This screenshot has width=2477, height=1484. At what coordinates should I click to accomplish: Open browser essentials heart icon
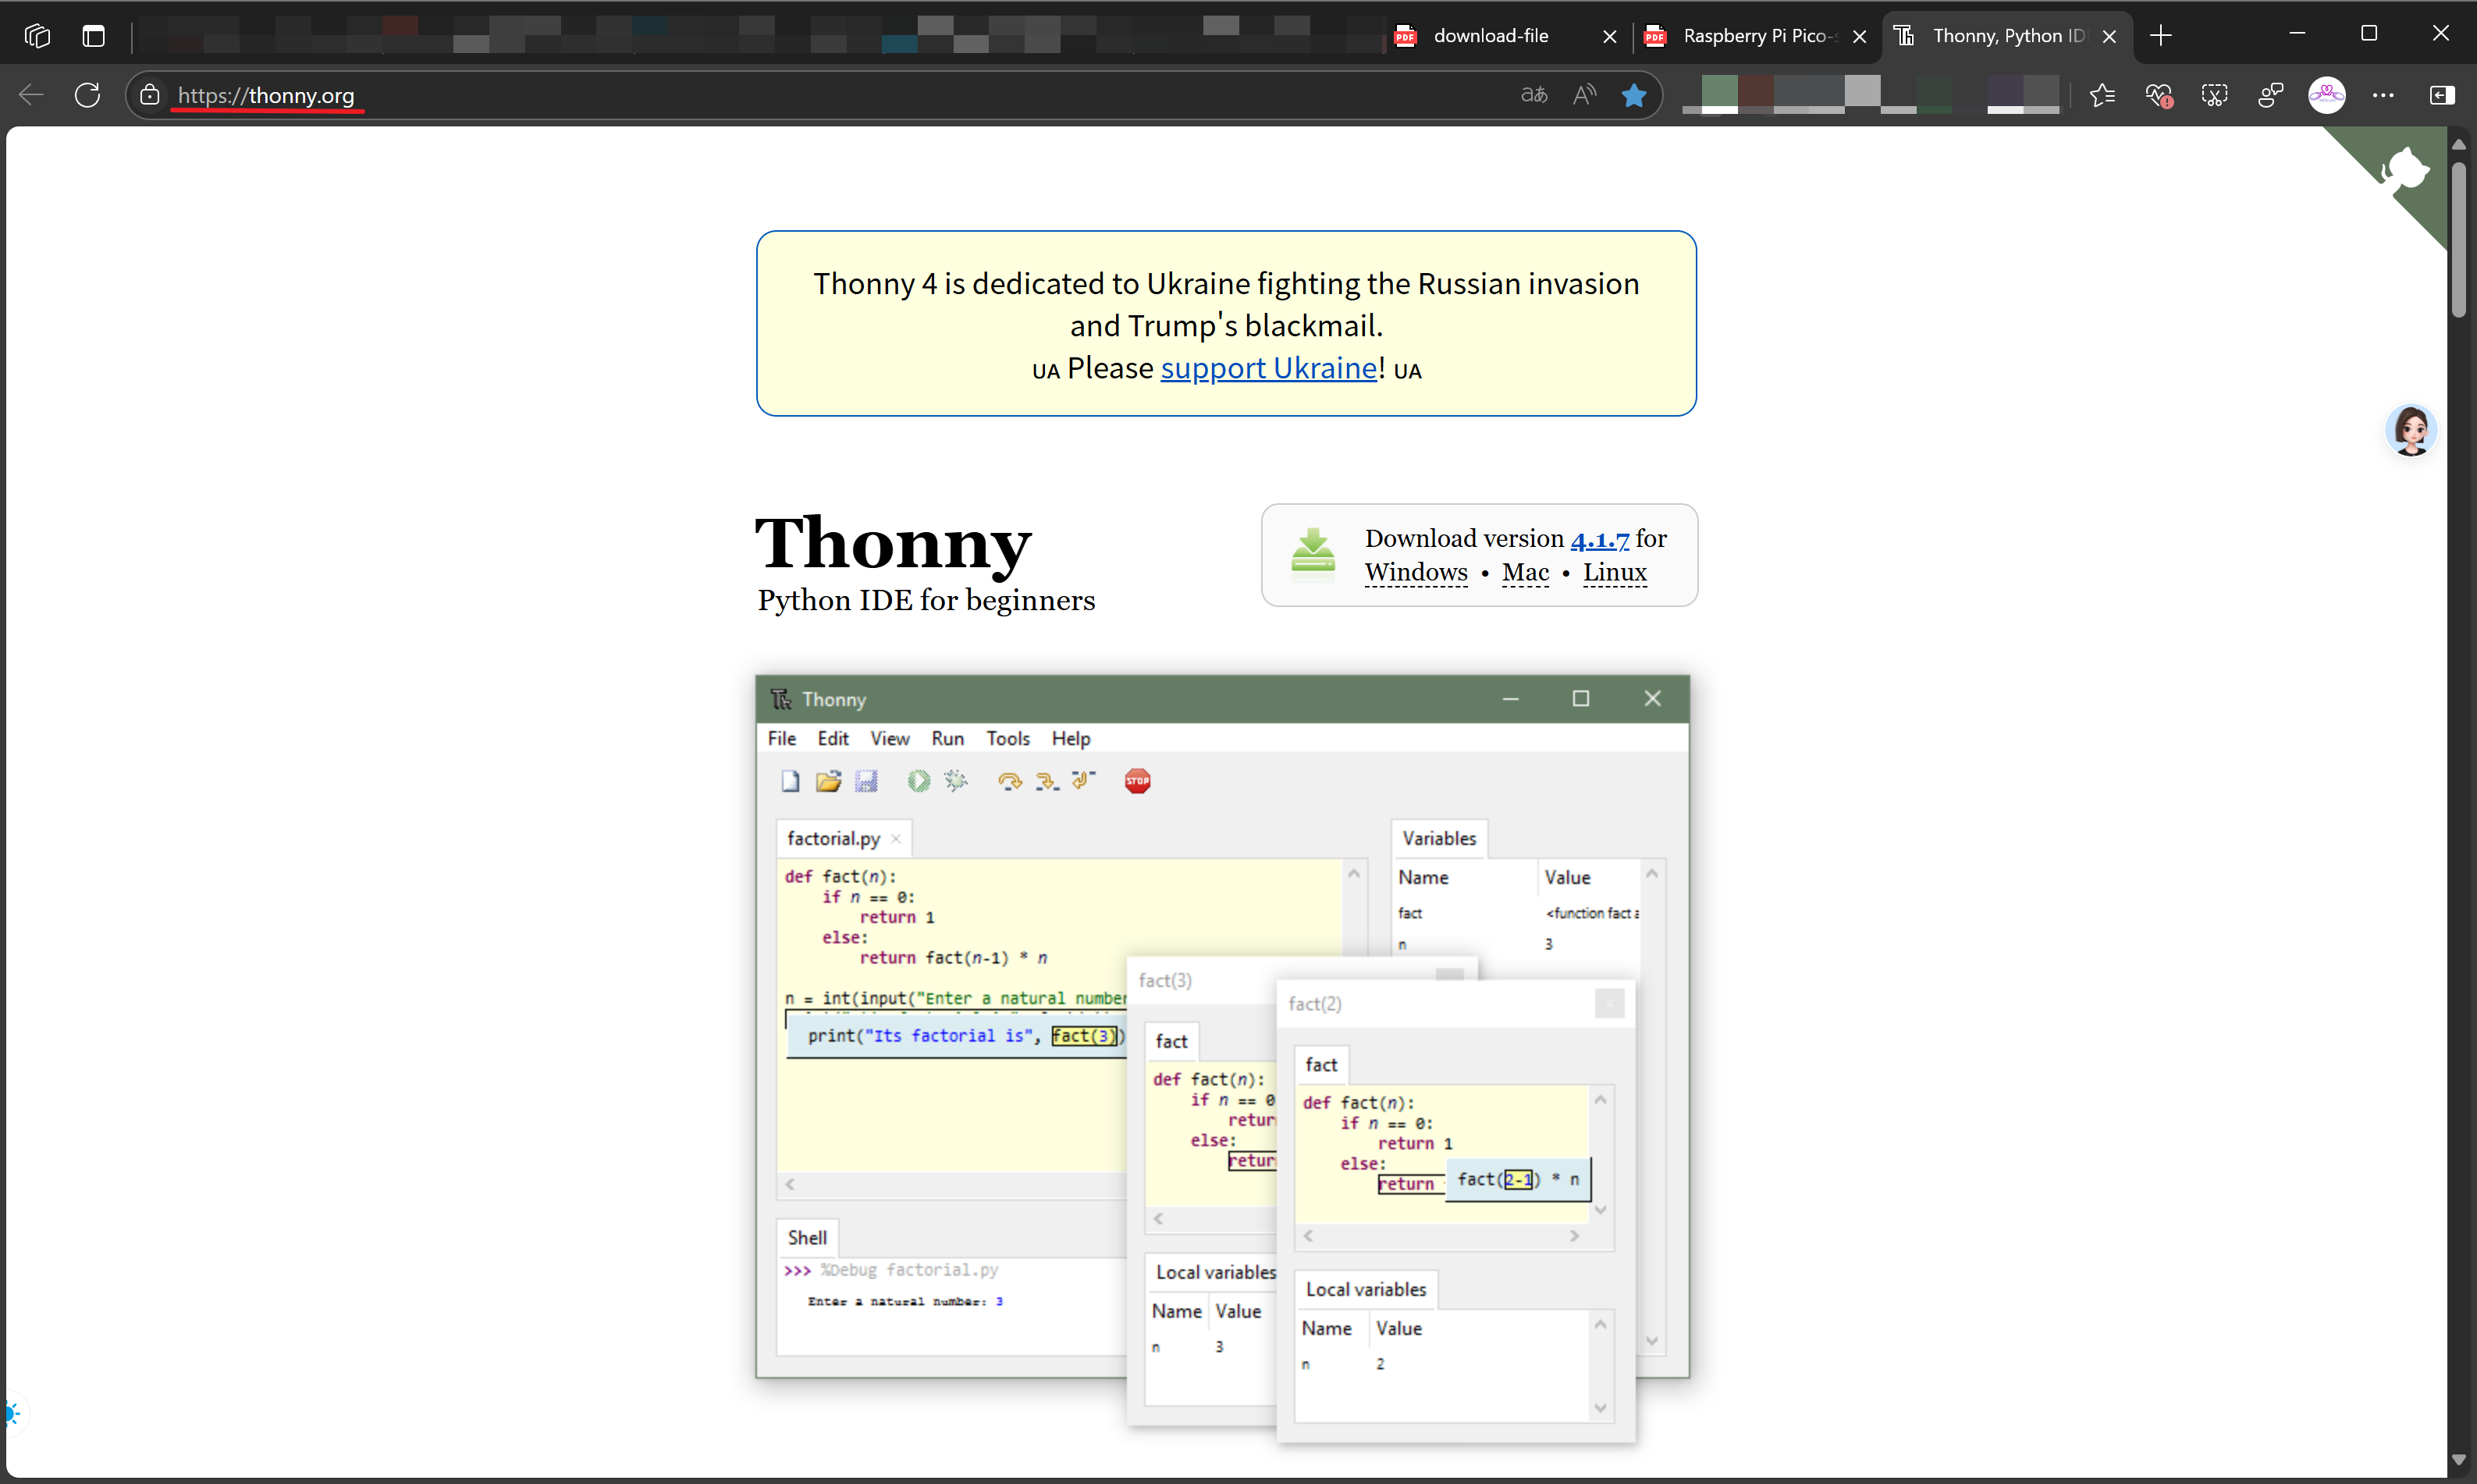tap(2158, 95)
